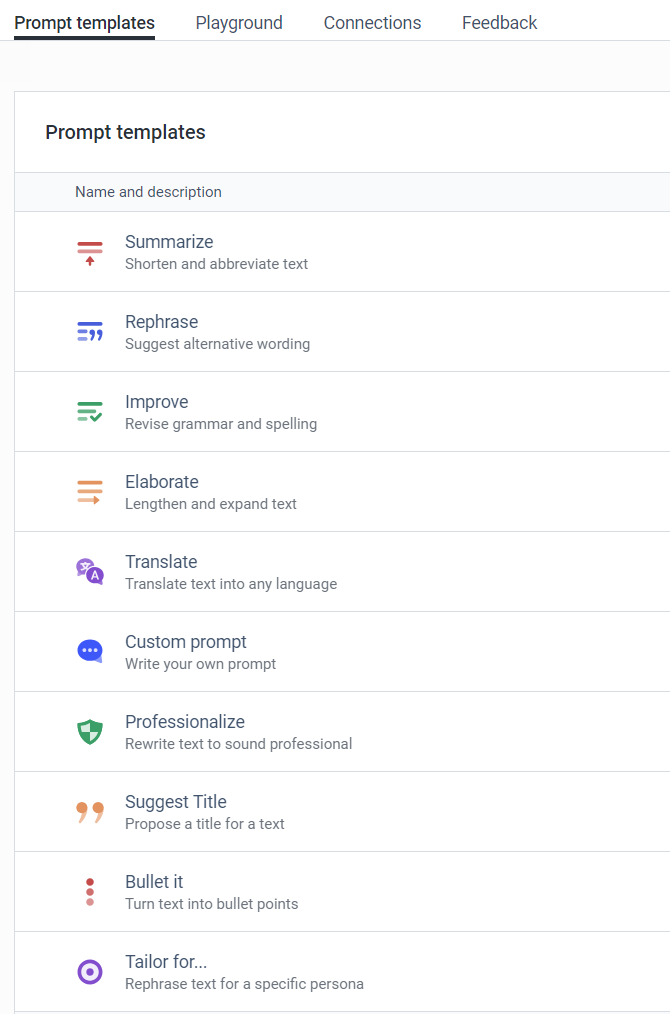Open the Summarize template name

point(169,242)
